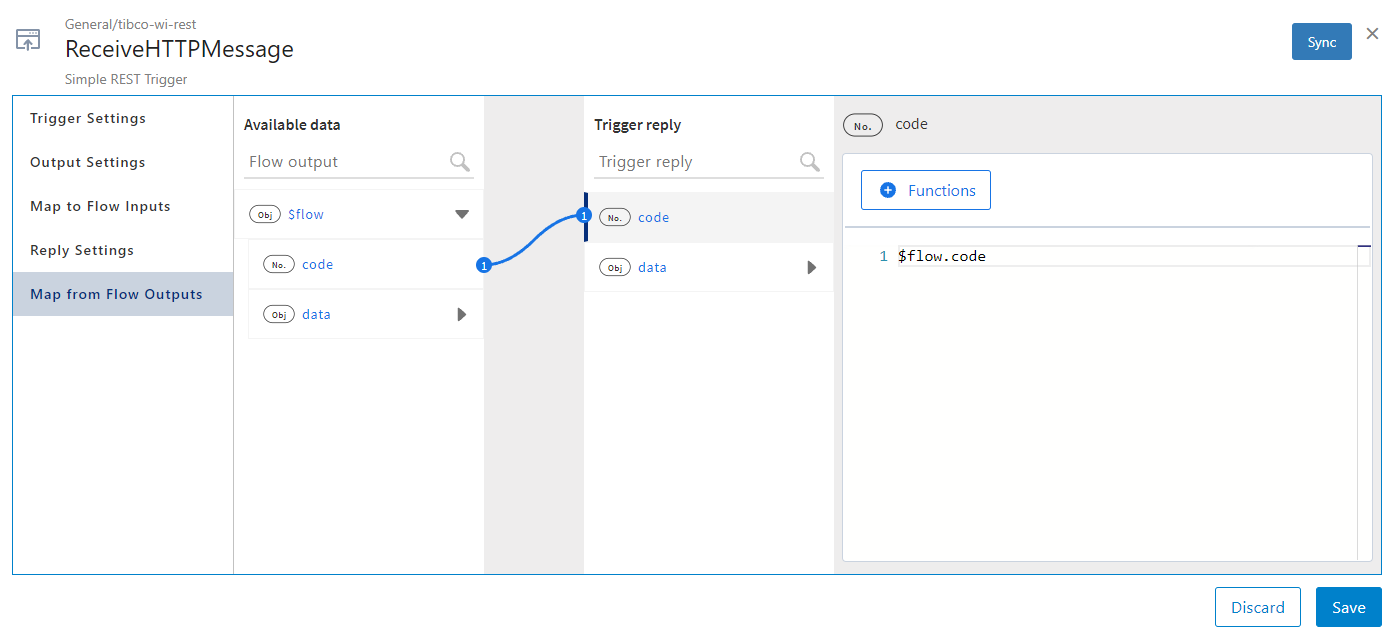The height and width of the screenshot is (639, 1394).
Task: Go to Map to Flow Inputs
Action: tap(100, 206)
